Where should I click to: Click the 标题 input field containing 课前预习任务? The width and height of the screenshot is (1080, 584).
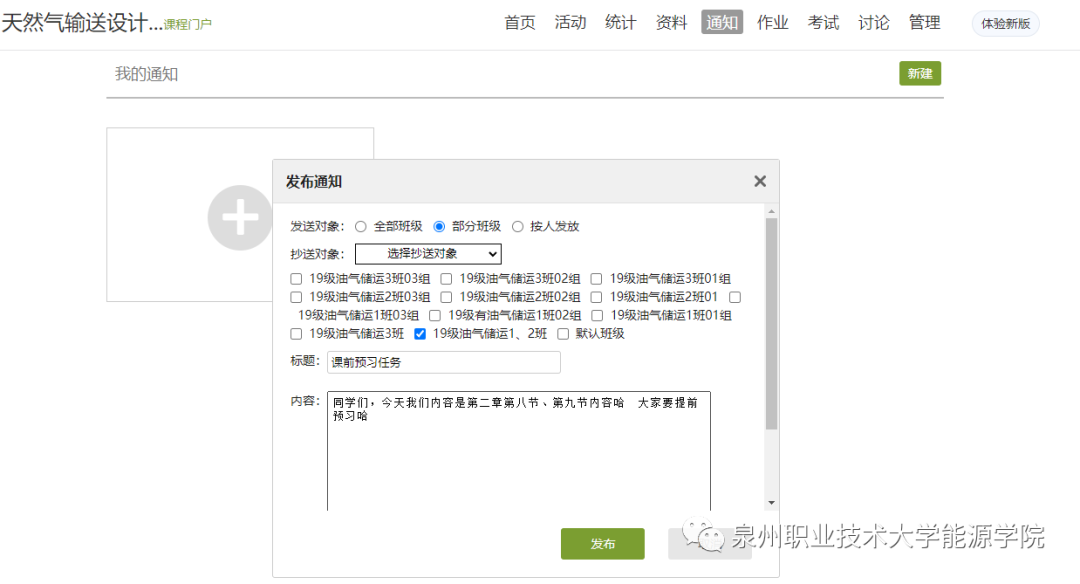pyautogui.click(x=443, y=362)
